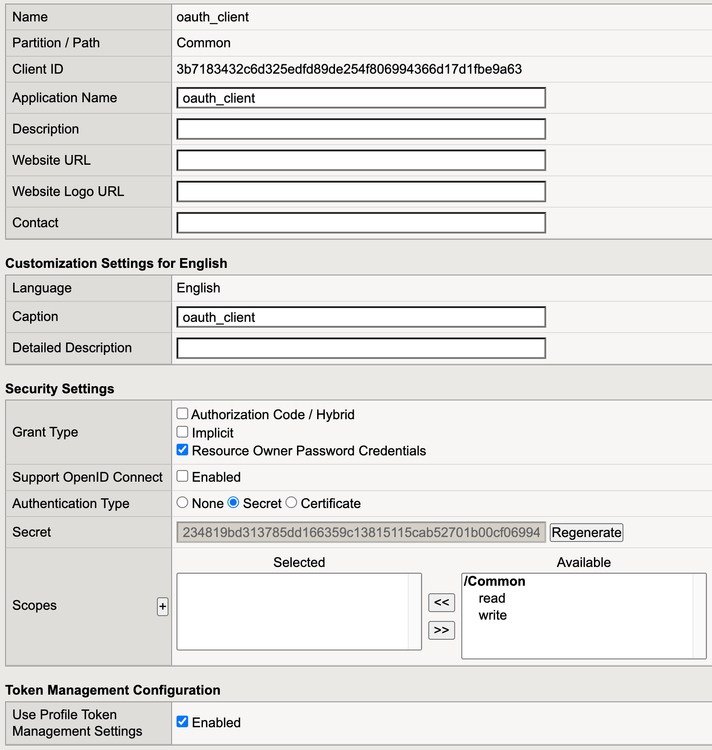Screen dimensions: 712x750
Task: Disable Use Profile Token Management Settings
Action: tap(183, 722)
